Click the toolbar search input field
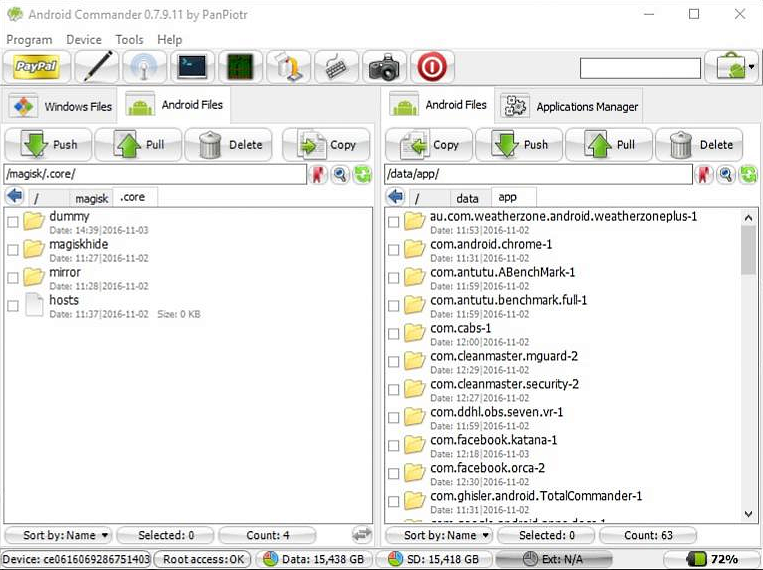 coord(640,68)
